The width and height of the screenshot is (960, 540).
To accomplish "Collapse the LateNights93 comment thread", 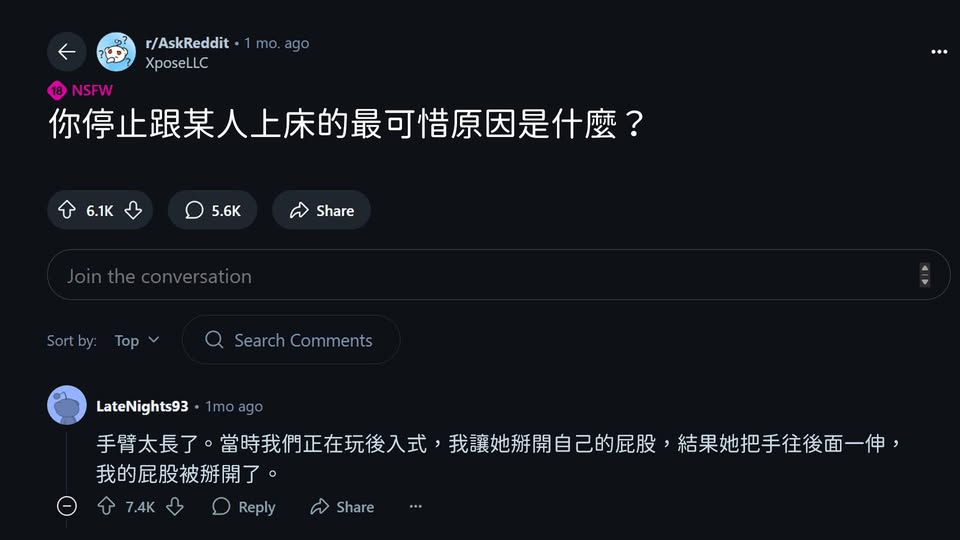I will [67, 506].
